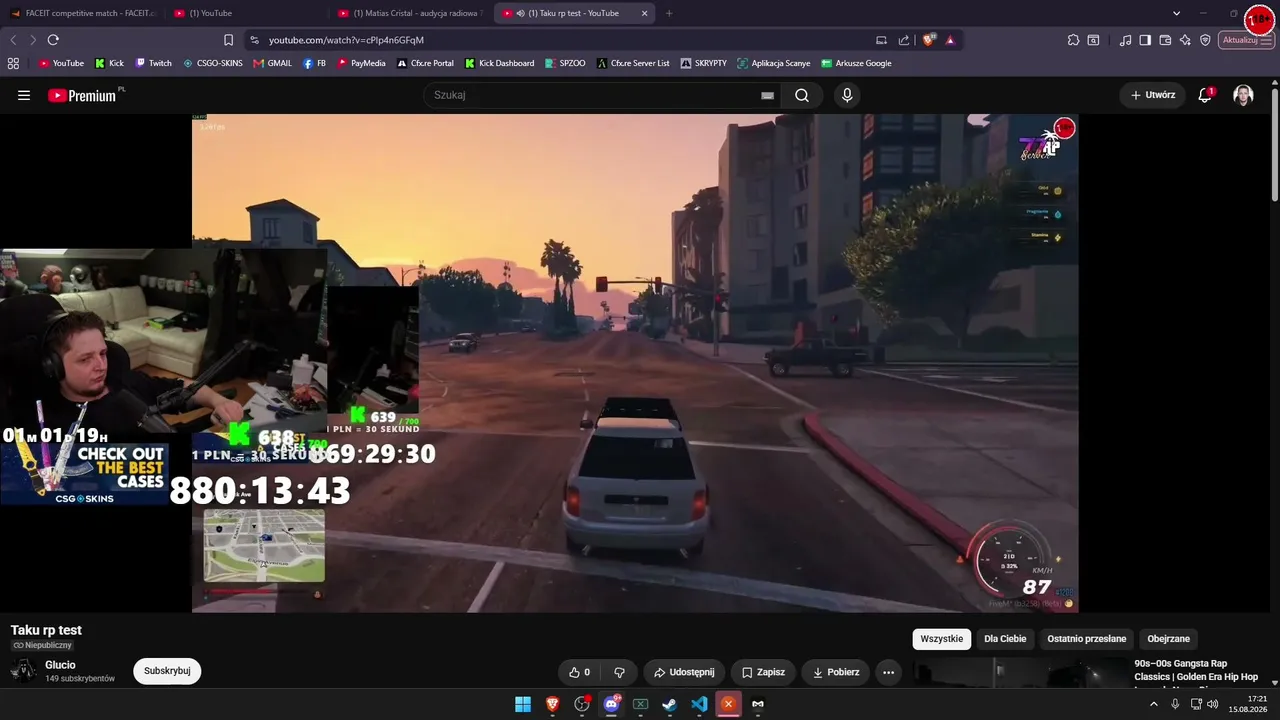1280x720 pixels.
Task: Open 90s–00s Gangsta Rap Classics thumbnail
Action: click(1020, 675)
